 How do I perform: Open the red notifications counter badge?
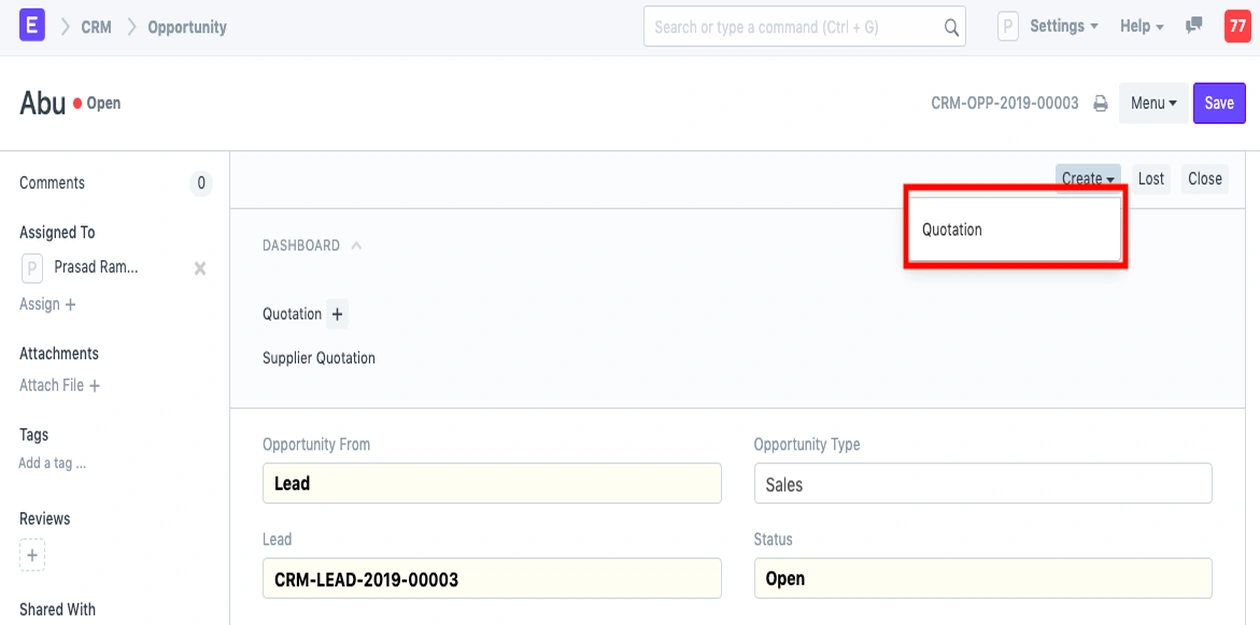pos(1236,27)
